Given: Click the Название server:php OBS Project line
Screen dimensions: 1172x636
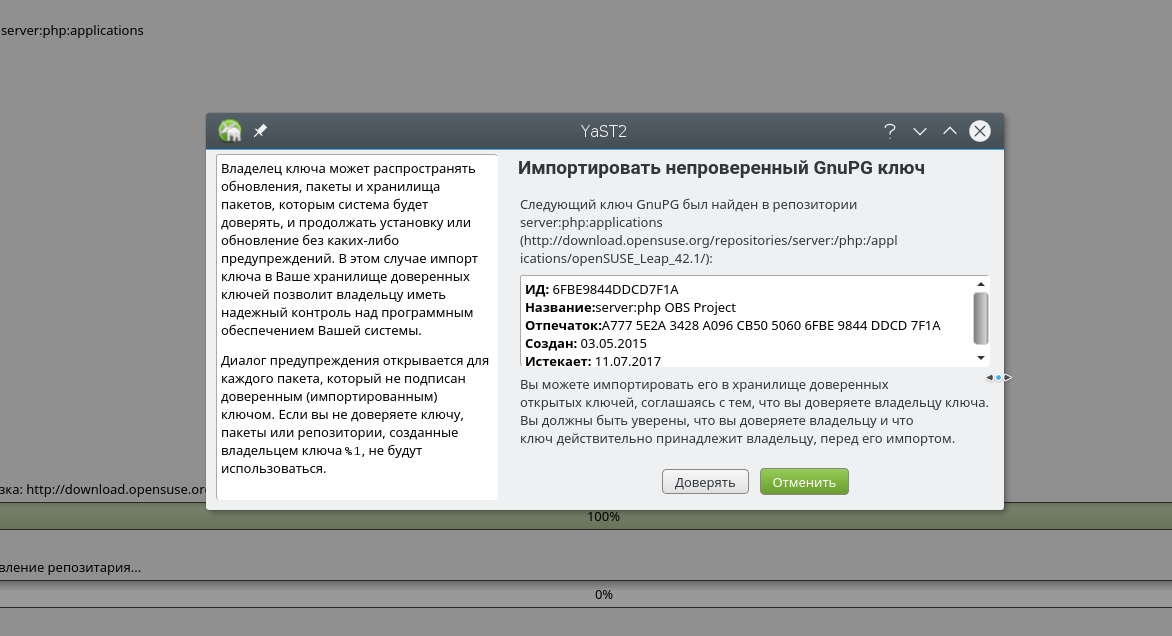Looking at the screenshot, I should coord(630,307).
